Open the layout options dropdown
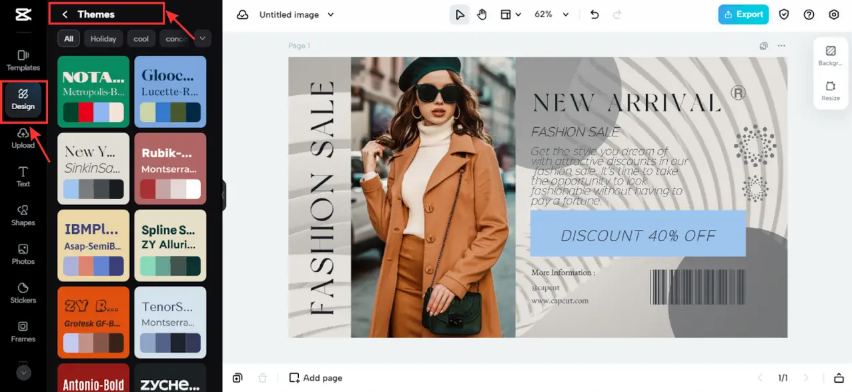Viewport: 852px width, 392px height. tap(510, 15)
